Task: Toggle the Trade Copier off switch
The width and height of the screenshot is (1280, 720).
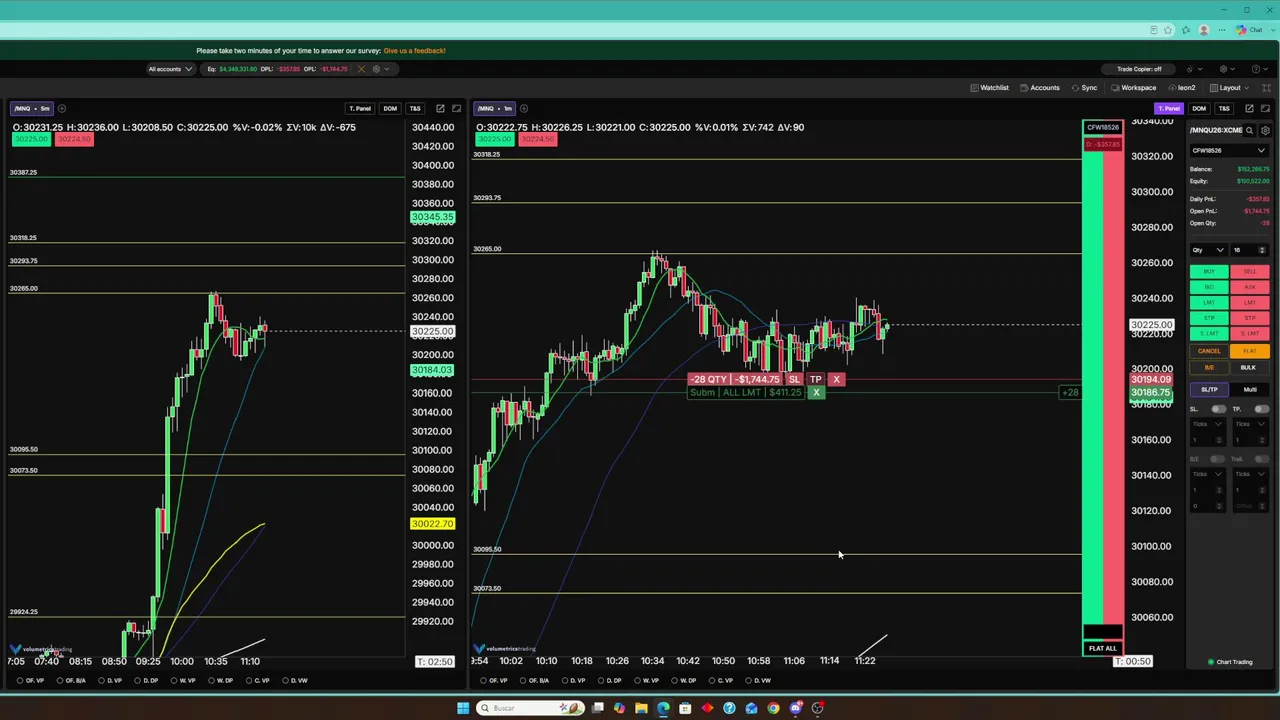Action: click(x=1139, y=69)
